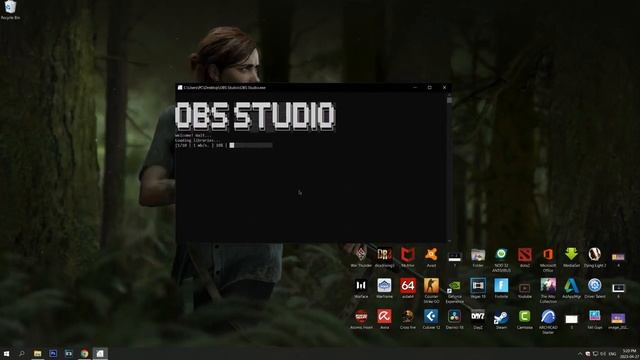640x360 pixels.
Task: Launch the dota2 desktop shortcut
Action: point(524,258)
